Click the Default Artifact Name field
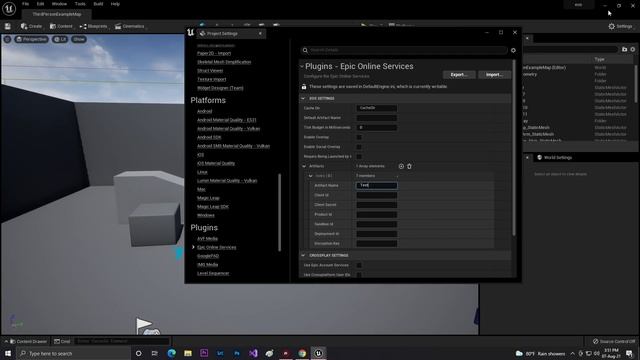The width and height of the screenshot is (640, 360). point(376,118)
